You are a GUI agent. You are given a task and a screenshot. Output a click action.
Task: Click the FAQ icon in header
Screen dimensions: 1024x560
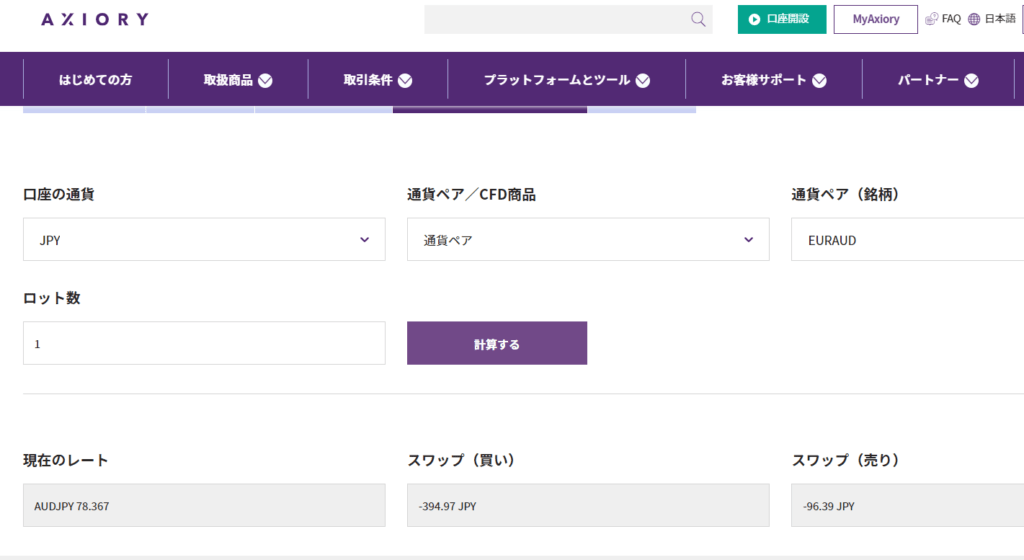click(x=932, y=19)
